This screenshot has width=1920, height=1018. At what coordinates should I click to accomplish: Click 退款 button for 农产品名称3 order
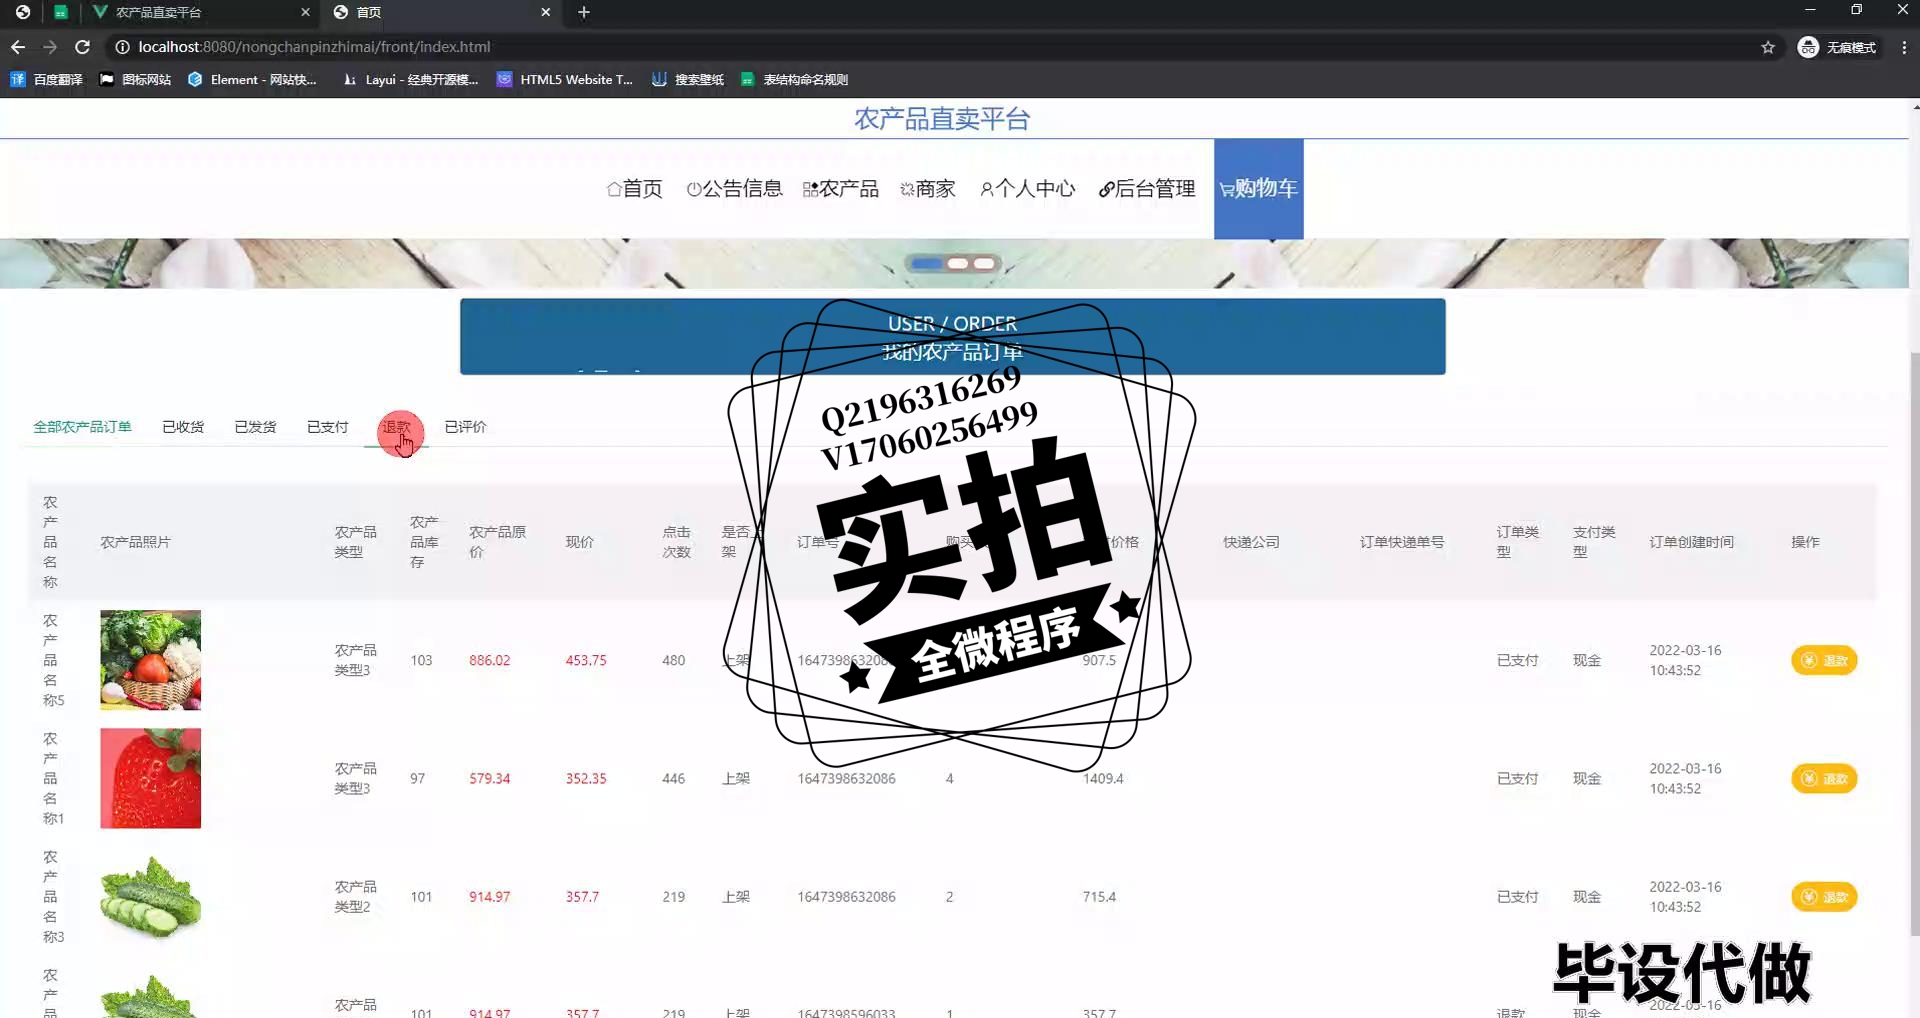[1824, 897]
